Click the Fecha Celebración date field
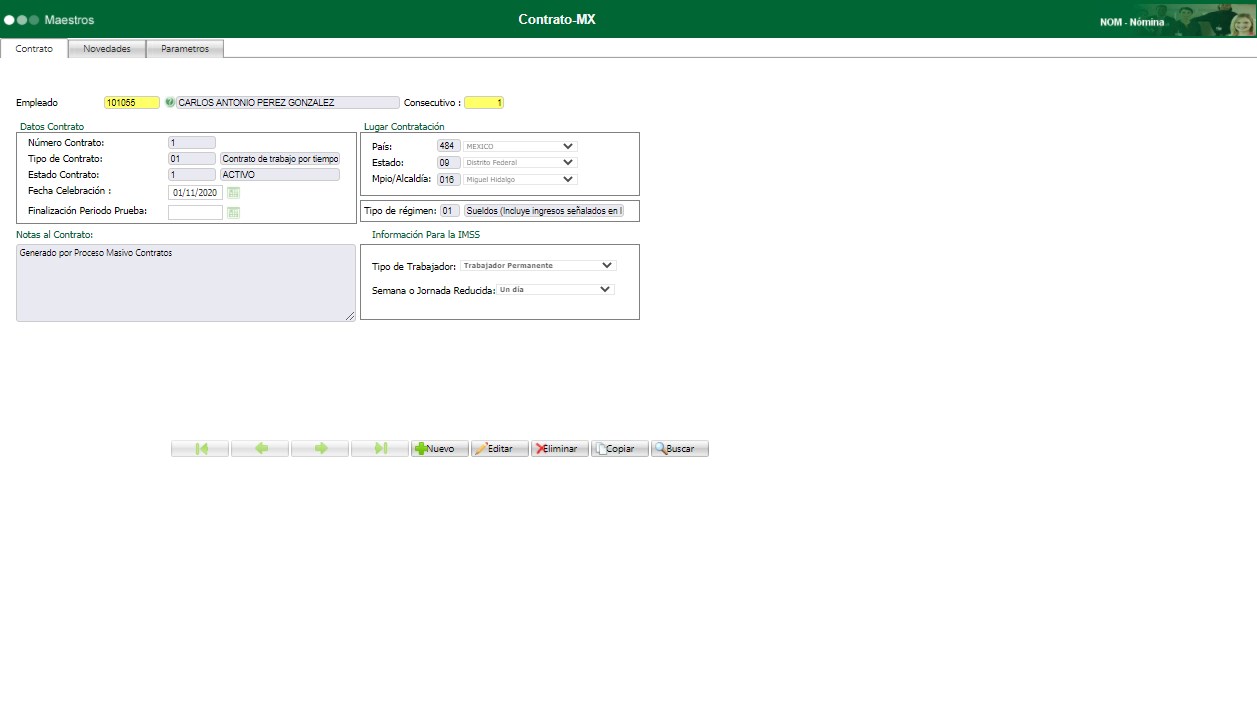Image resolution: width=1257 pixels, height=704 pixels. [195, 193]
